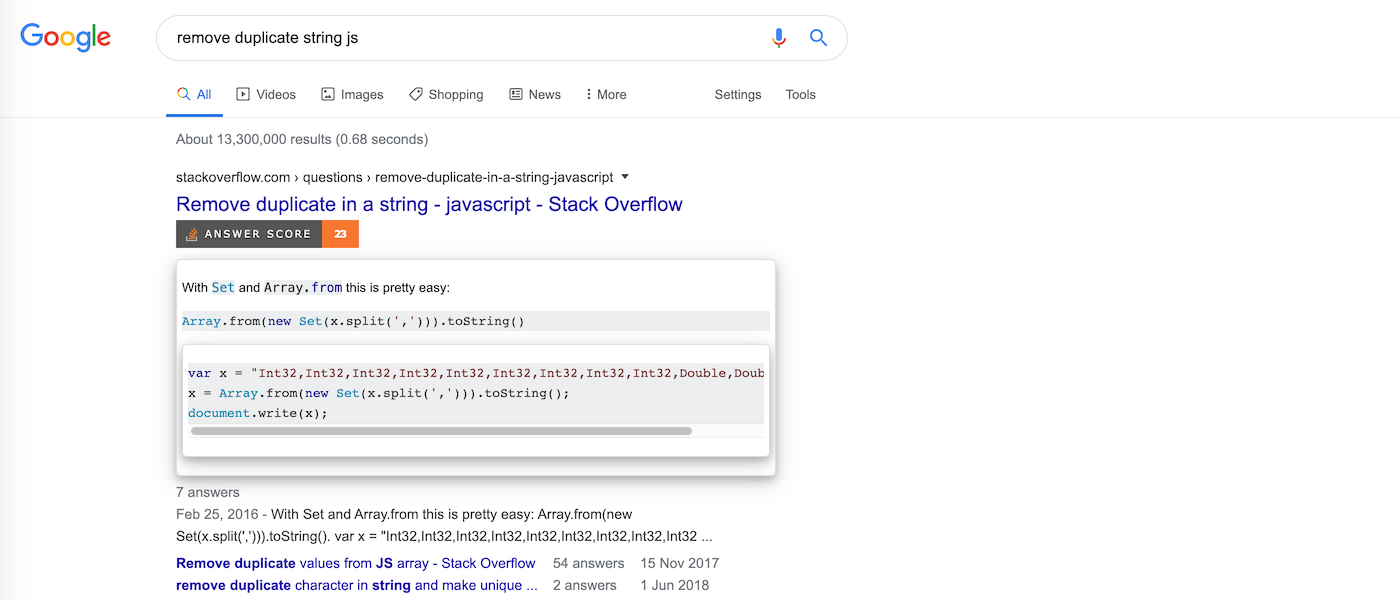
Task: Expand the stackoverflow.com result options arrow
Action: coord(625,177)
